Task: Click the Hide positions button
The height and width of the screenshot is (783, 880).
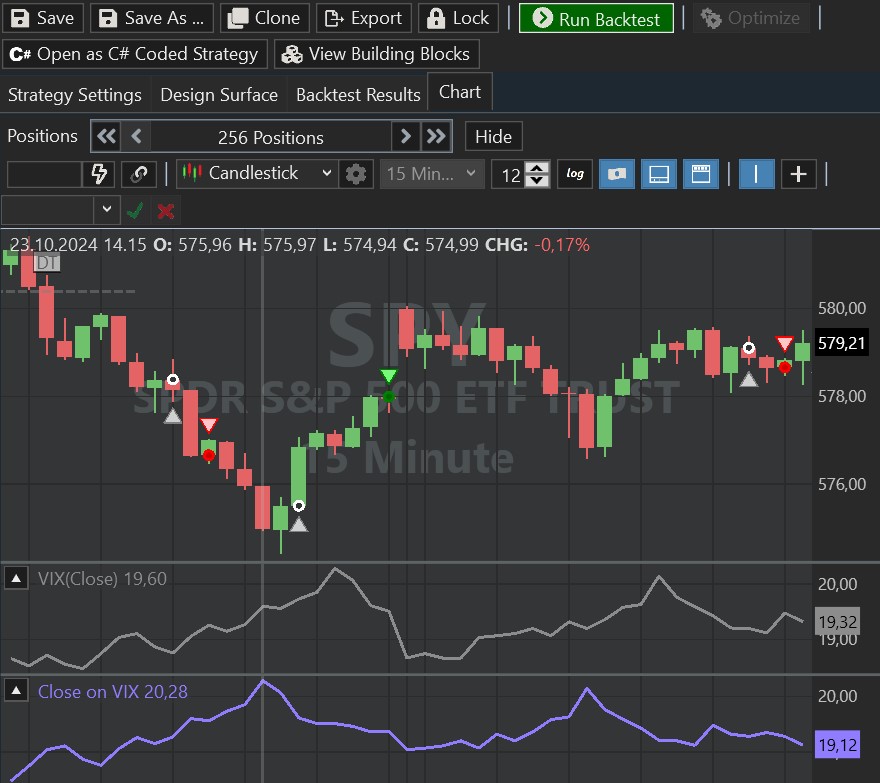Action: (x=493, y=137)
